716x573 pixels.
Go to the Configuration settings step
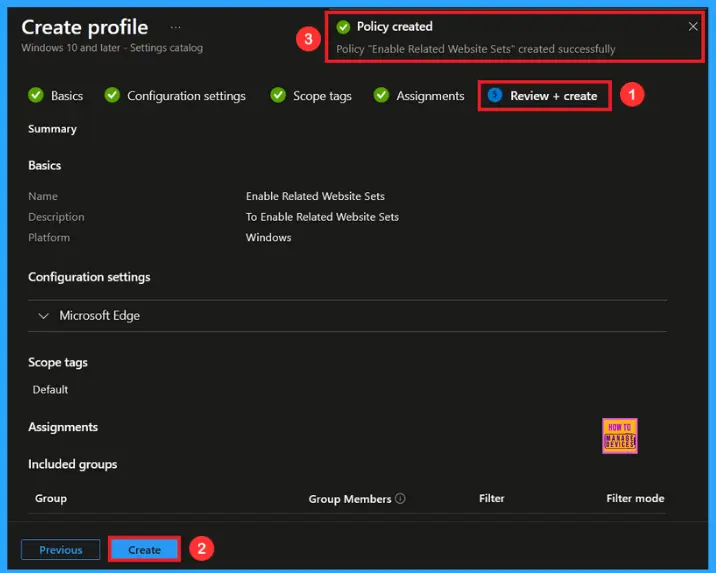coord(186,96)
